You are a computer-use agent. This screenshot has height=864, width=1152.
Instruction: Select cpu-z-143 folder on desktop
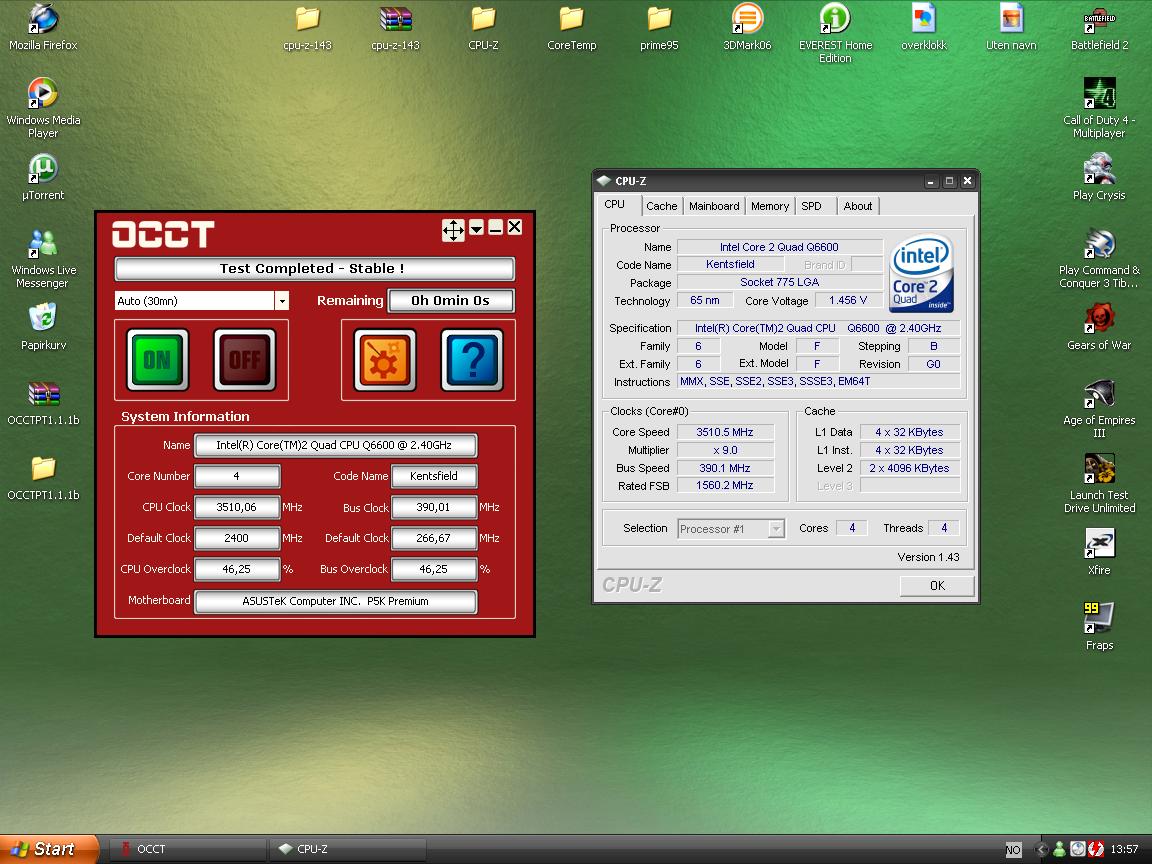(x=307, y=27)
